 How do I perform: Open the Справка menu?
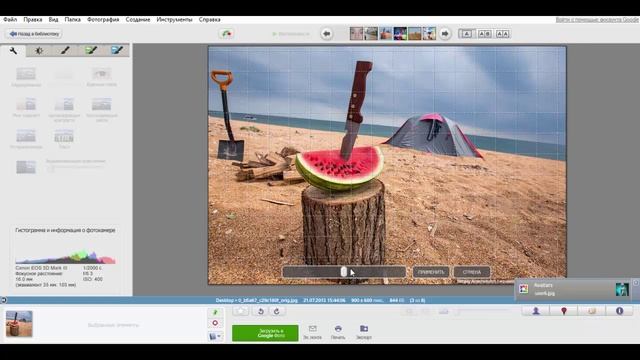coord(209,20)
